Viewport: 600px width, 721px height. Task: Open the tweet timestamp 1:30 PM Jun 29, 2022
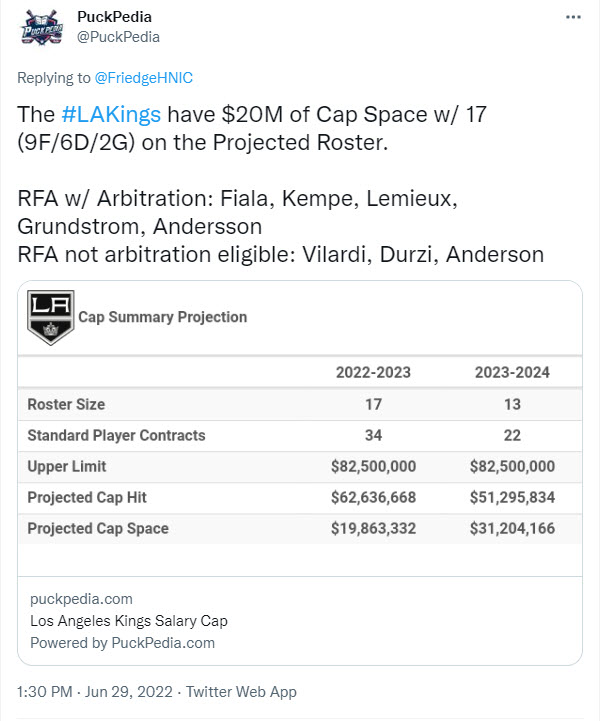click(x=95, y=692)
